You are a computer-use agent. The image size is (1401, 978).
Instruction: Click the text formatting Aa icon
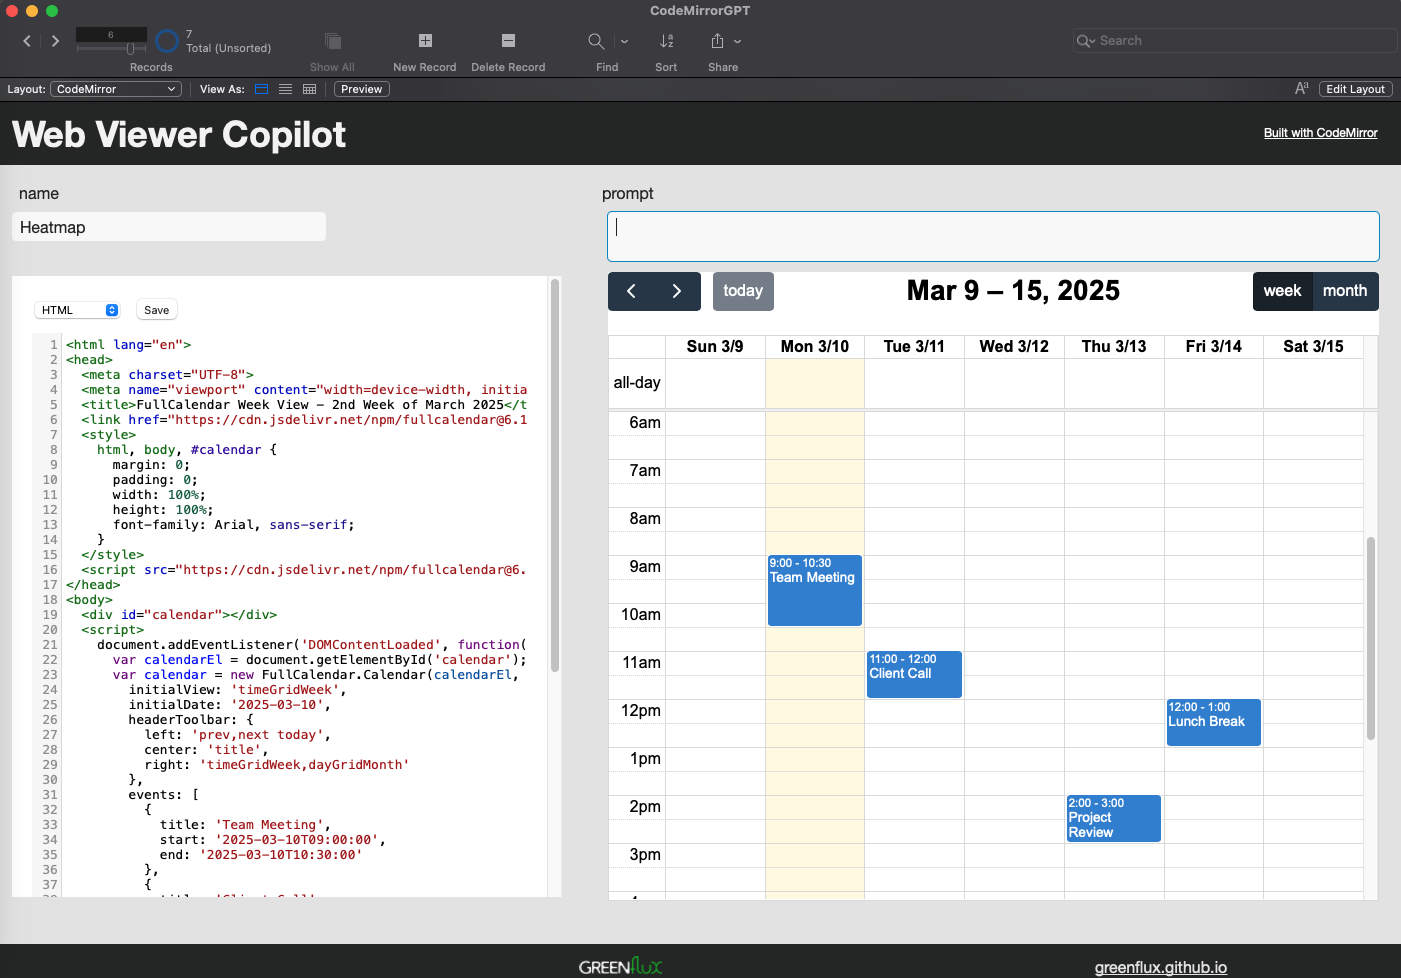1301,89
